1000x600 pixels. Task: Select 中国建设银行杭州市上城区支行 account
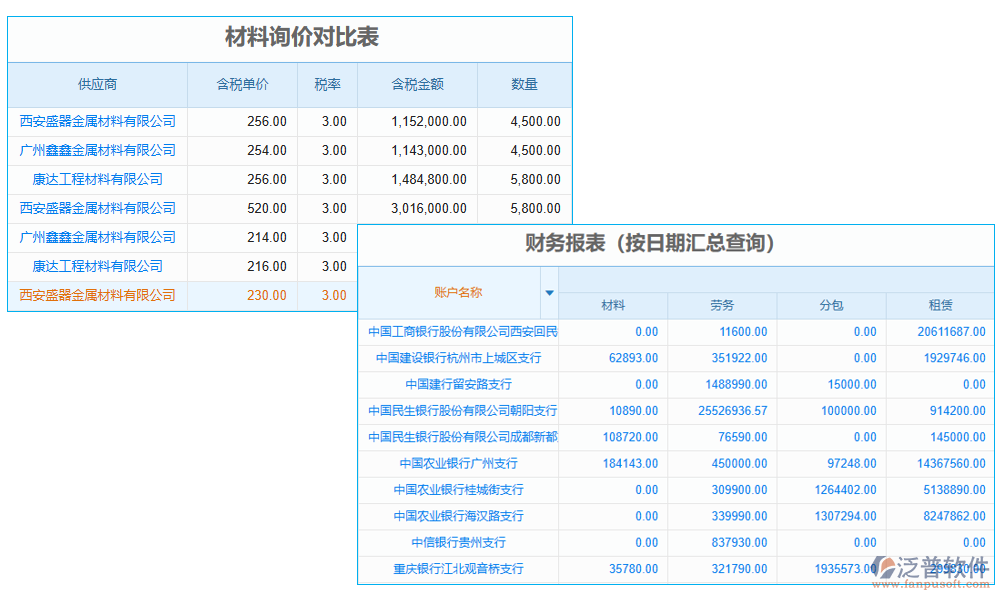pos(457,357)
